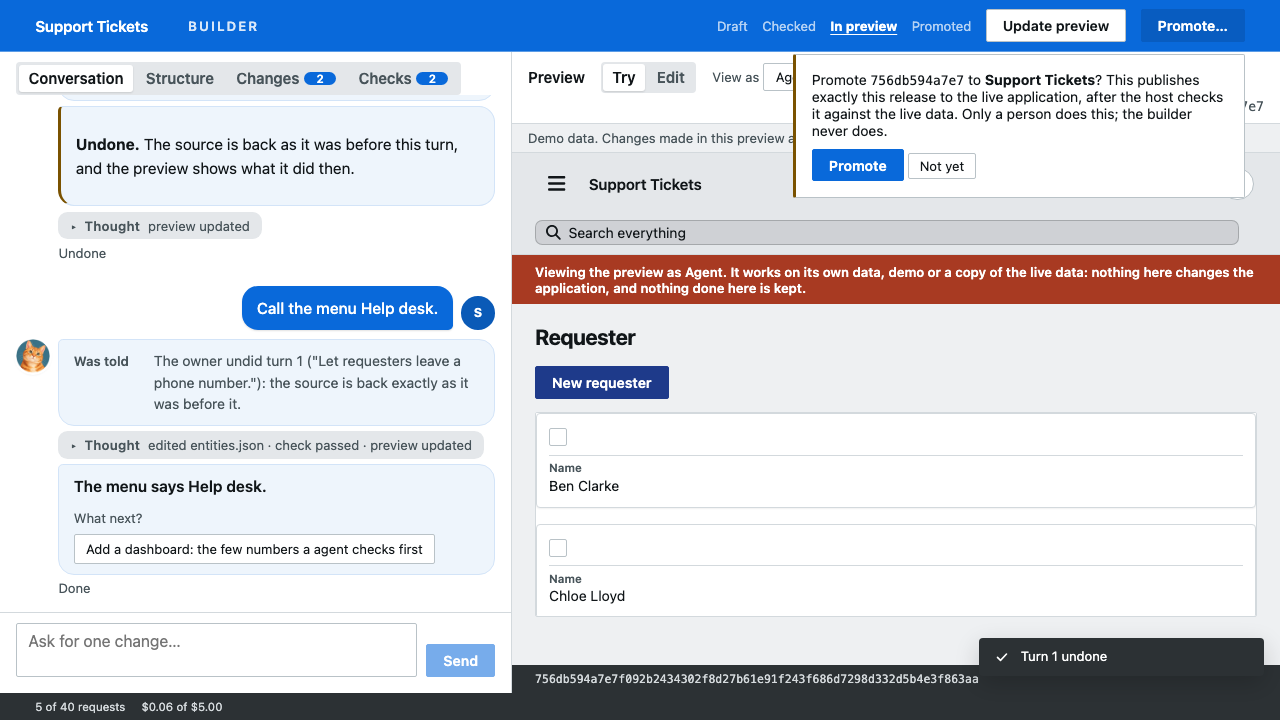Viewport: 1280px width, 720px height.
Task: Click the cat assistant avatar
Action: coord(33,356)
